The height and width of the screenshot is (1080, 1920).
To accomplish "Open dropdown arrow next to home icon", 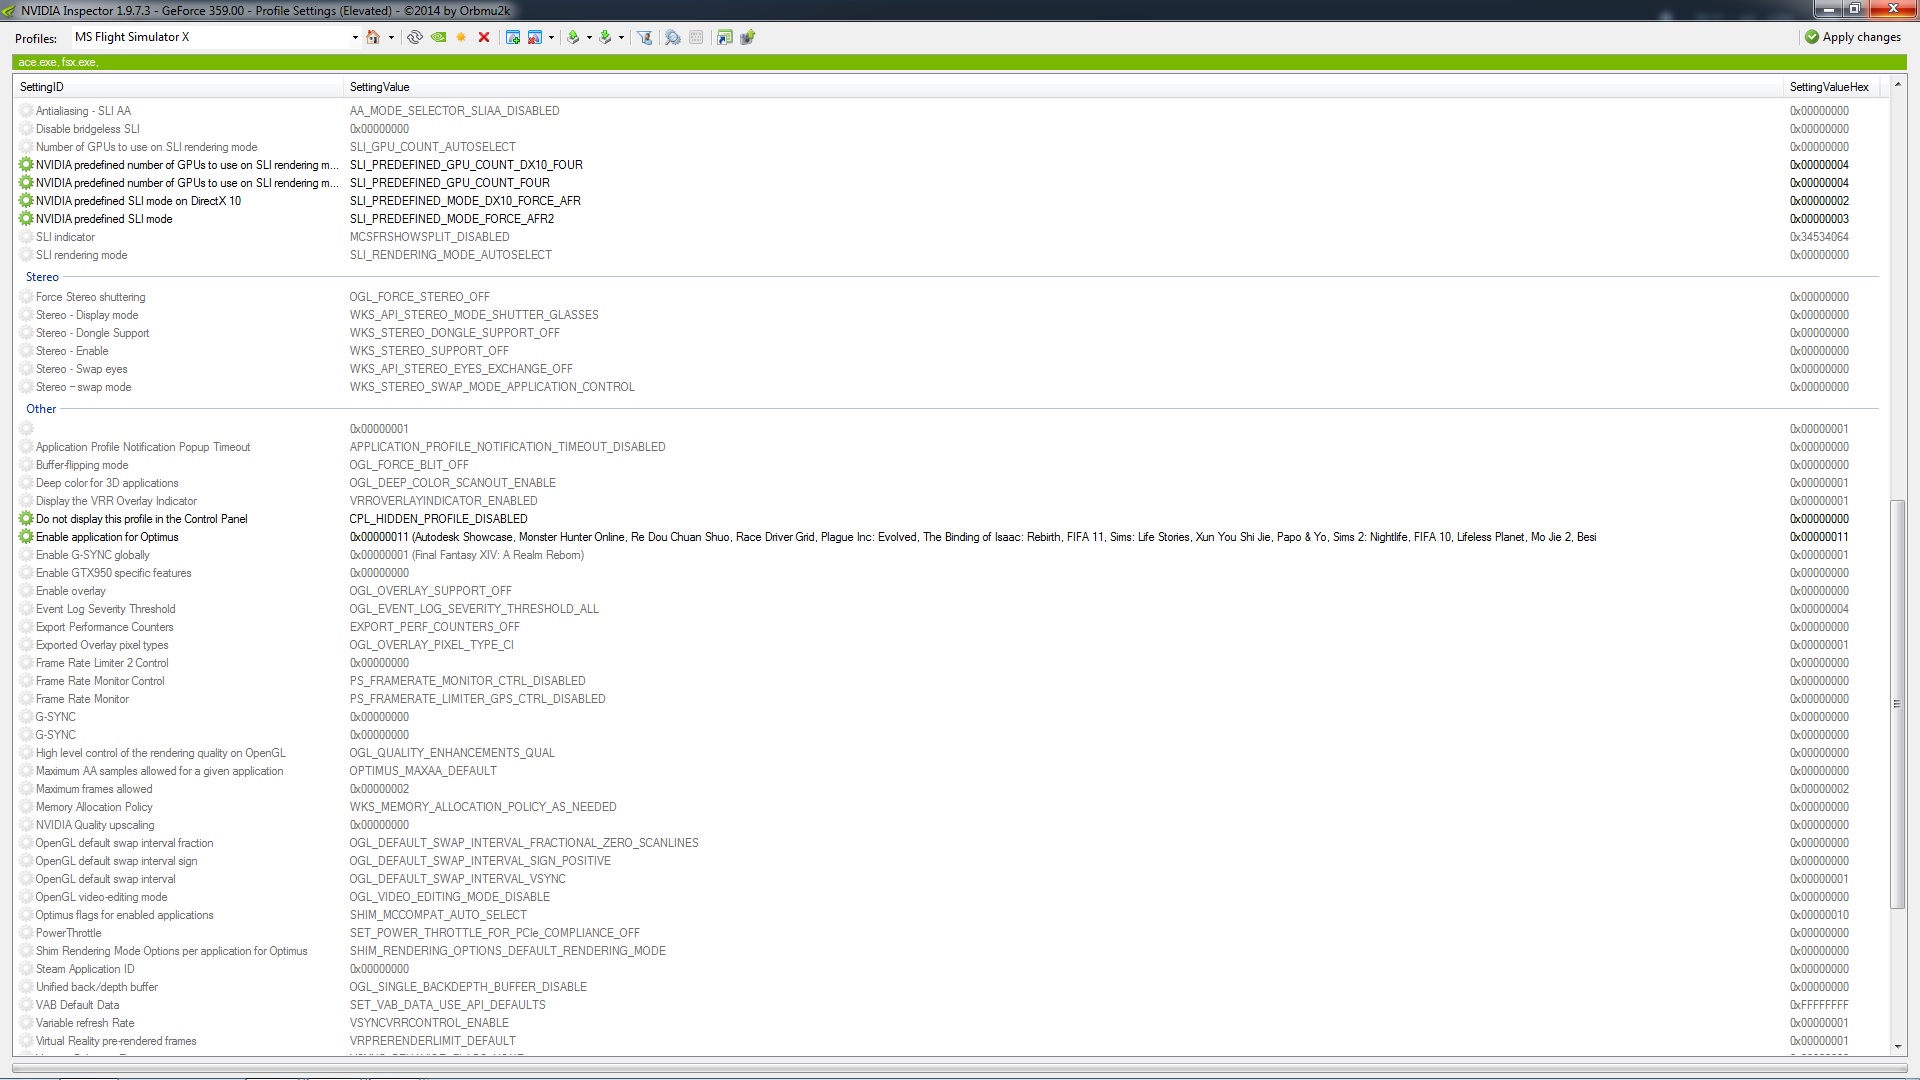I will click(x=391, y=38).
